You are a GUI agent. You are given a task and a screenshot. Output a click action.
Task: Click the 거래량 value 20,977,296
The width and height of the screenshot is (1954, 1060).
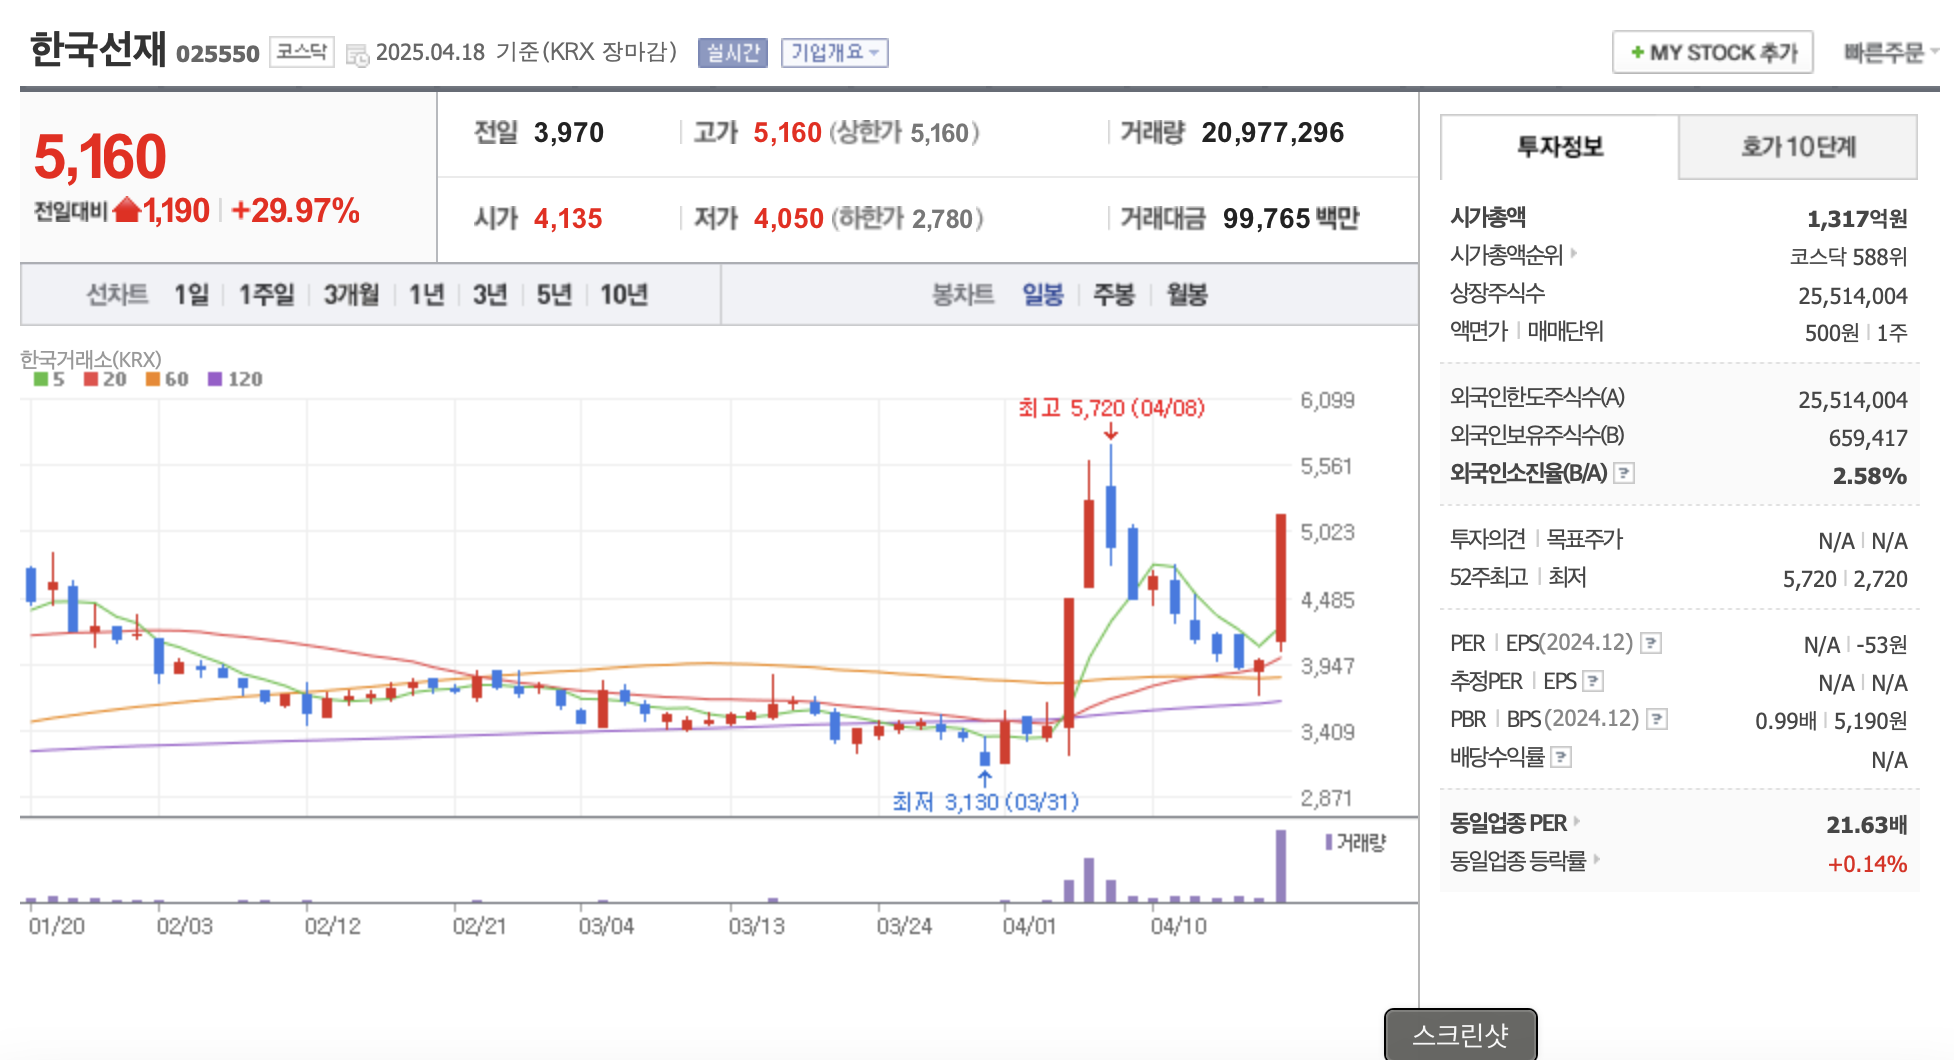click(x=1272, y=133)
